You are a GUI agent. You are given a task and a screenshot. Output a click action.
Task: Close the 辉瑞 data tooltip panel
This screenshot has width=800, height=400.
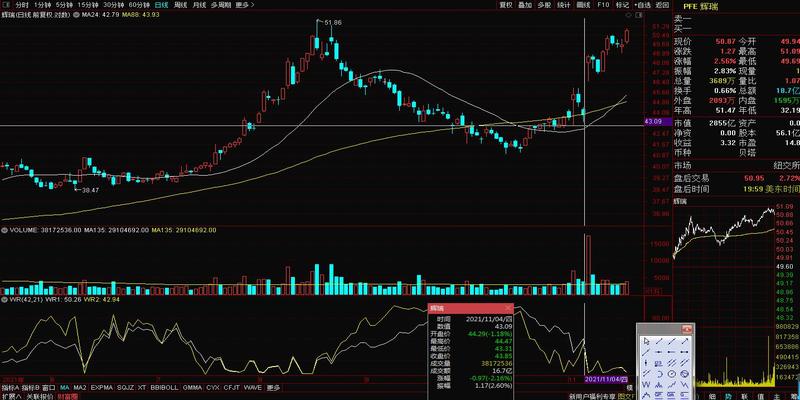point(509,309)
